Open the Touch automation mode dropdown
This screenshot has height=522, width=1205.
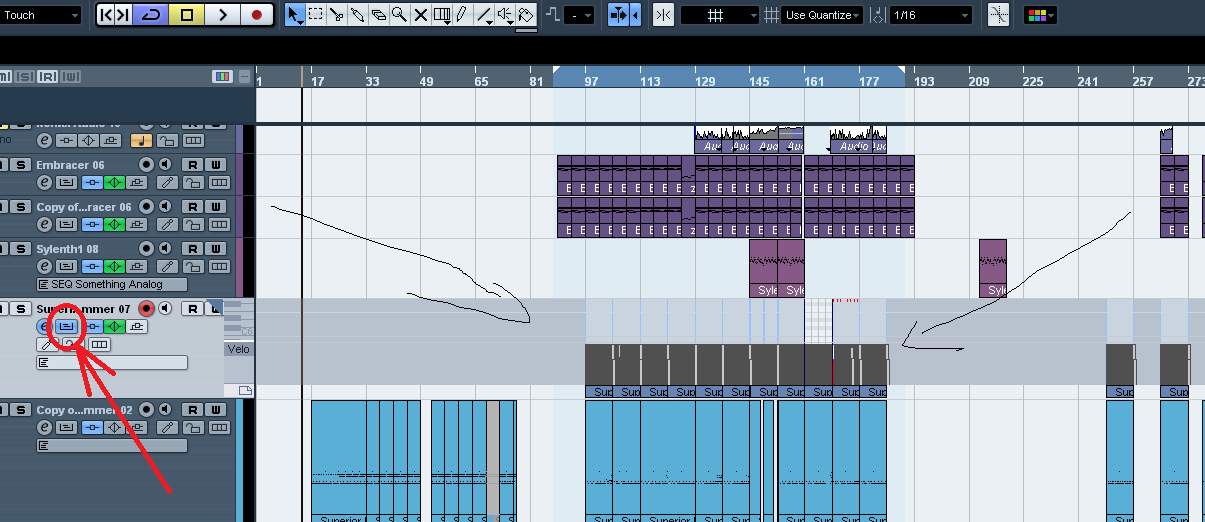pyautogui.click(x=42, y=15)
